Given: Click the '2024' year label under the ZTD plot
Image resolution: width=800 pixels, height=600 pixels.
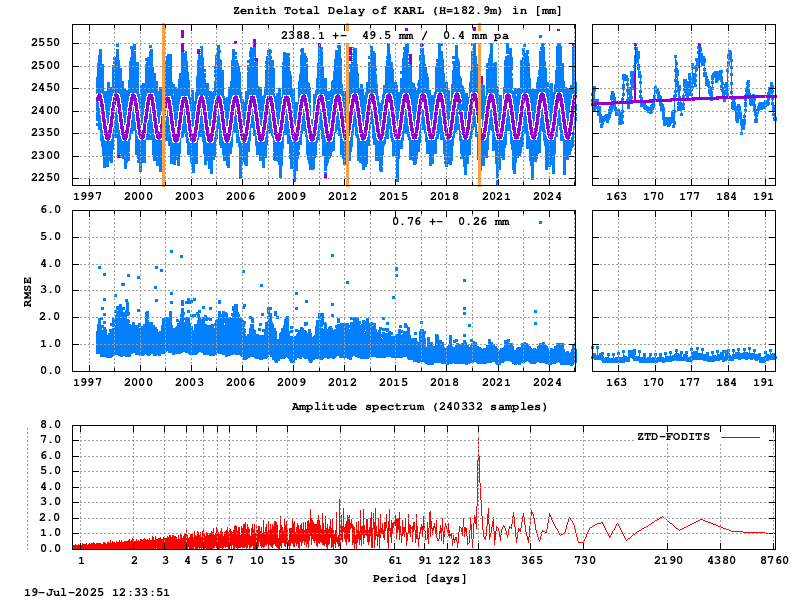Looking at the screenshot, I should tap(547, 196).
